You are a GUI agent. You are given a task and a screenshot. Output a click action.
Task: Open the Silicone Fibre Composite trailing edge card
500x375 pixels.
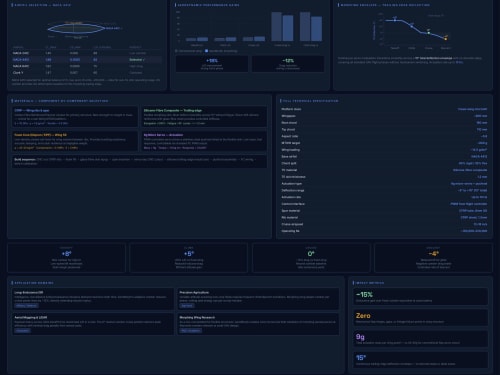coord(205,117)
